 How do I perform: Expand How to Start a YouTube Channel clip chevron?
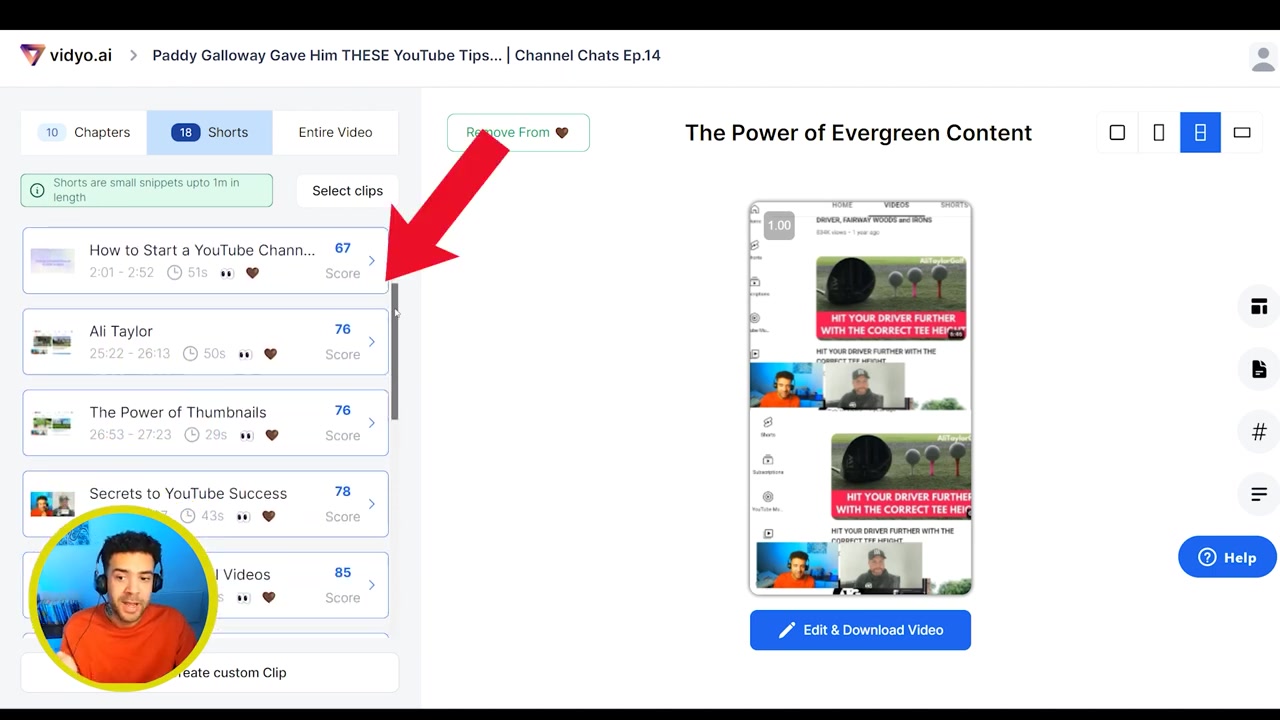click(x=372, y=261)
